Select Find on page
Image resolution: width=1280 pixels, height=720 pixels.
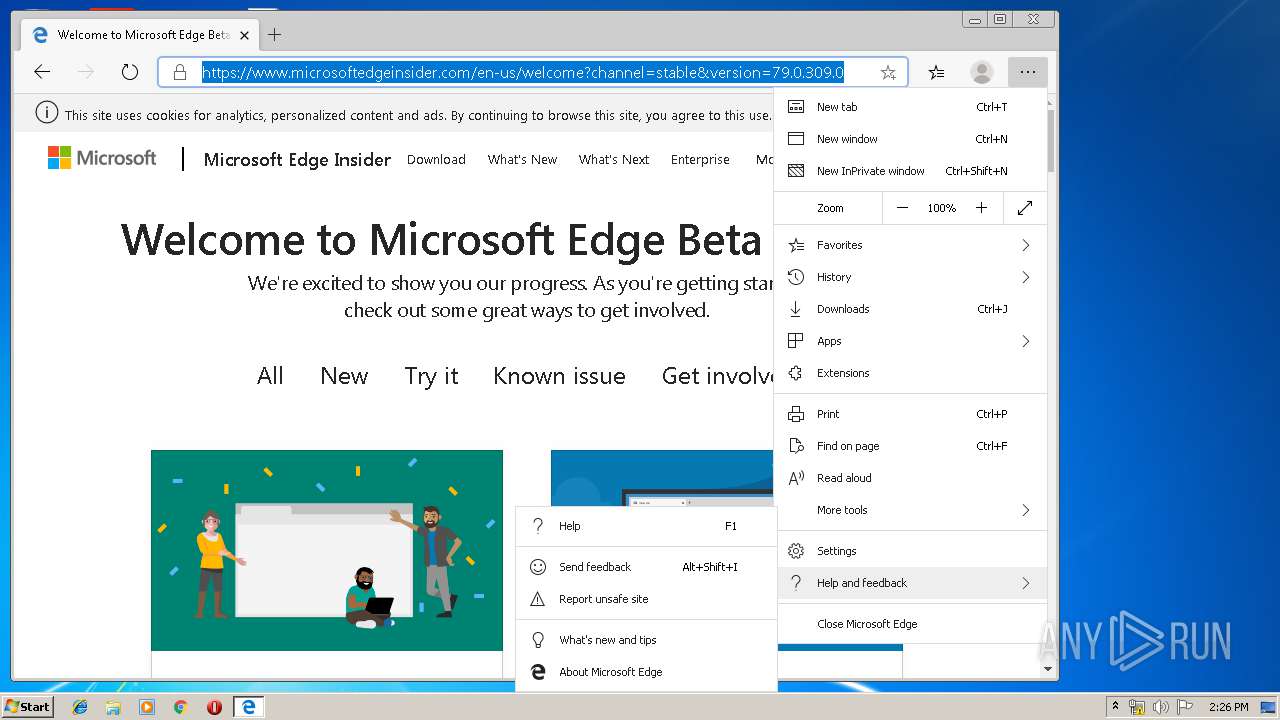click(911, 446)
